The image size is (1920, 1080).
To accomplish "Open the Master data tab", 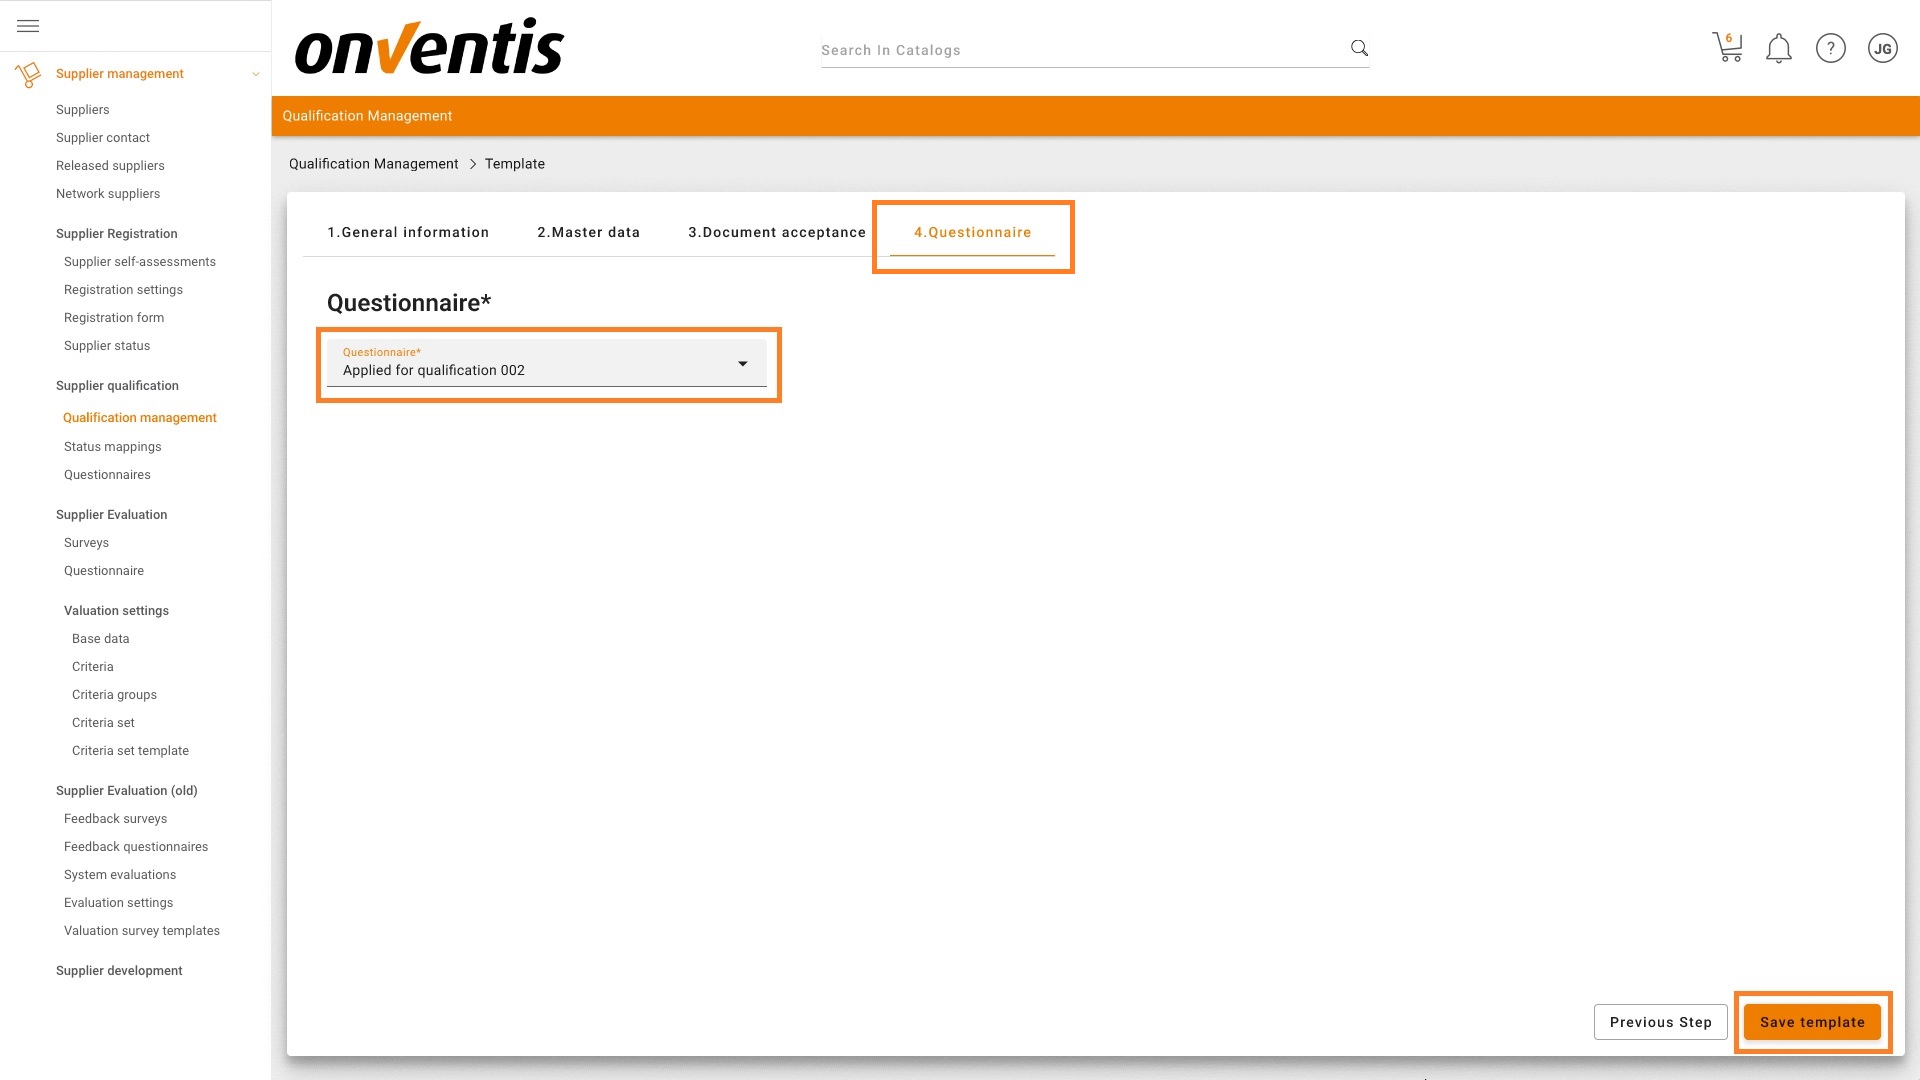I will [588, 232].
